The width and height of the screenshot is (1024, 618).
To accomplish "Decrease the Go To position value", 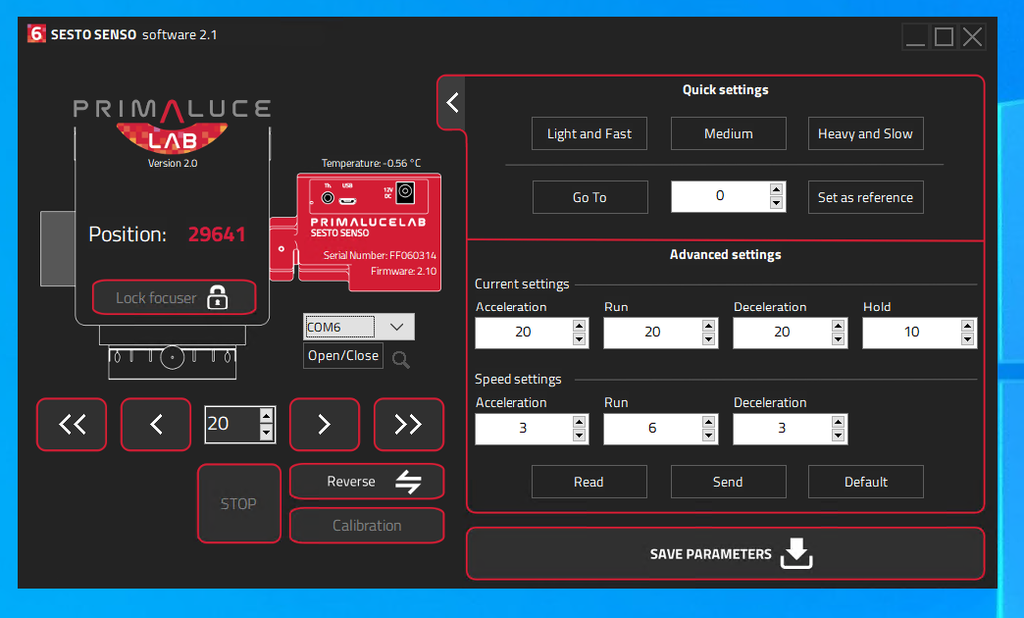I will tap(776, 203).
